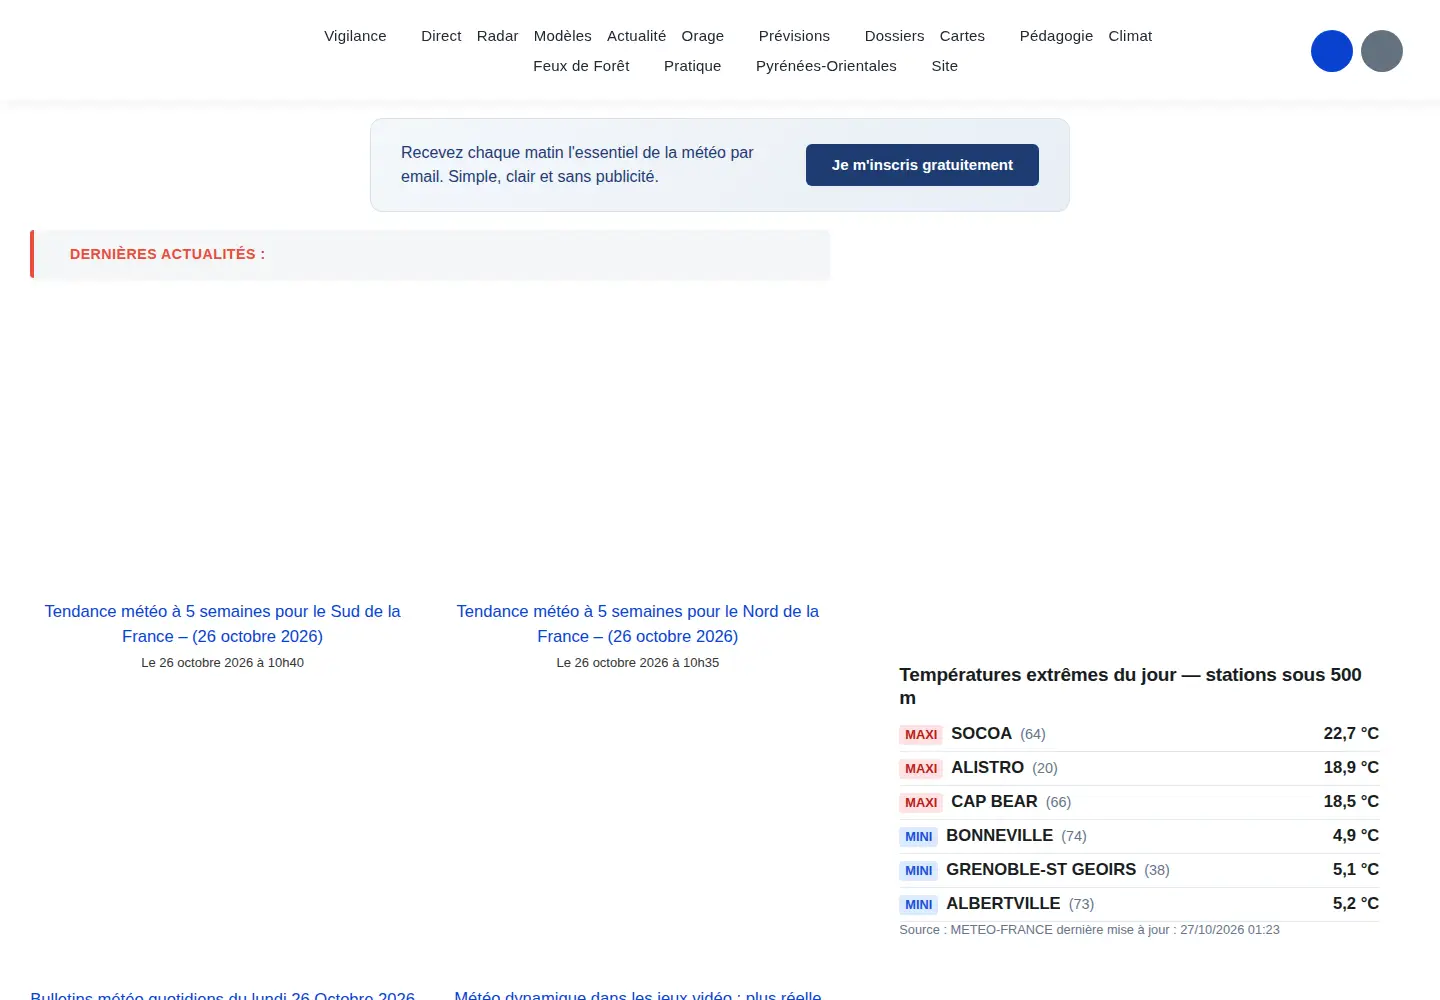Open the Vigilance menu item
Screen dimensions: 1440x1000
tap(355, 36)
